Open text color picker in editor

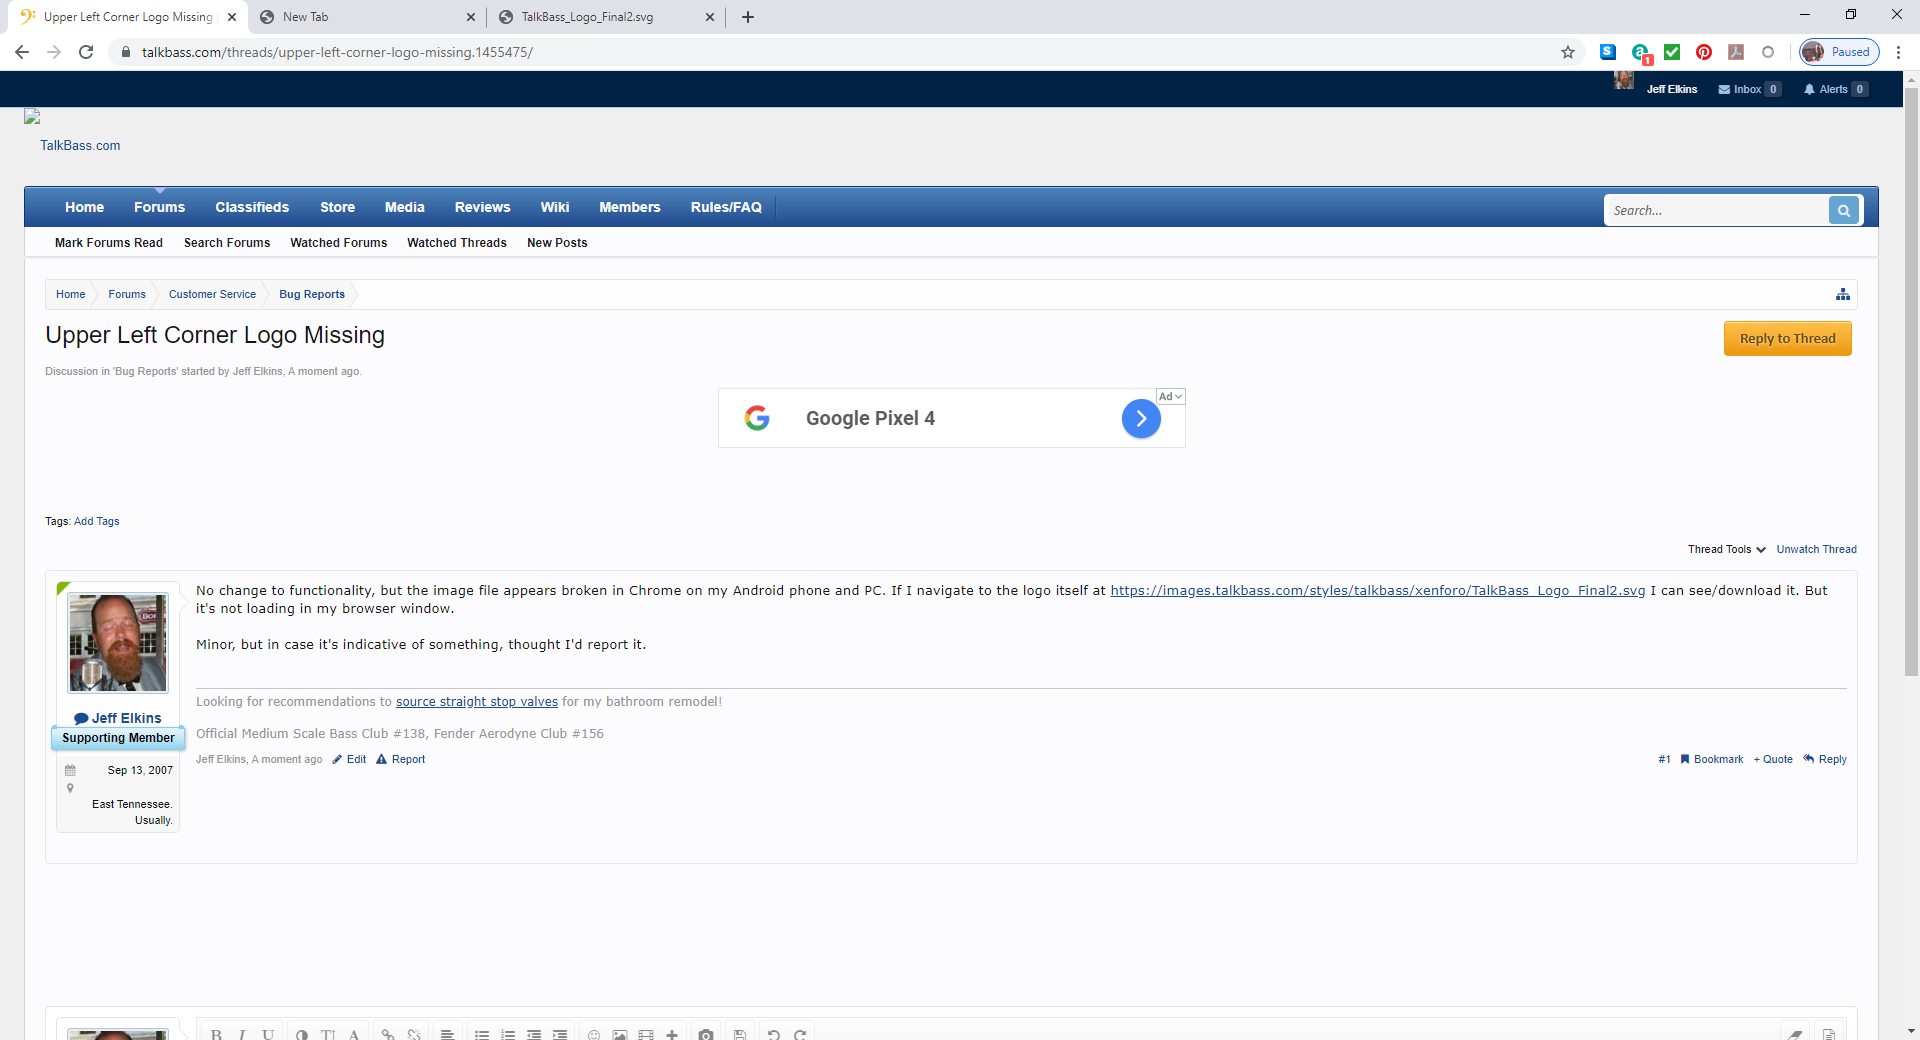pyautogui.click(x=302, y=1034)
